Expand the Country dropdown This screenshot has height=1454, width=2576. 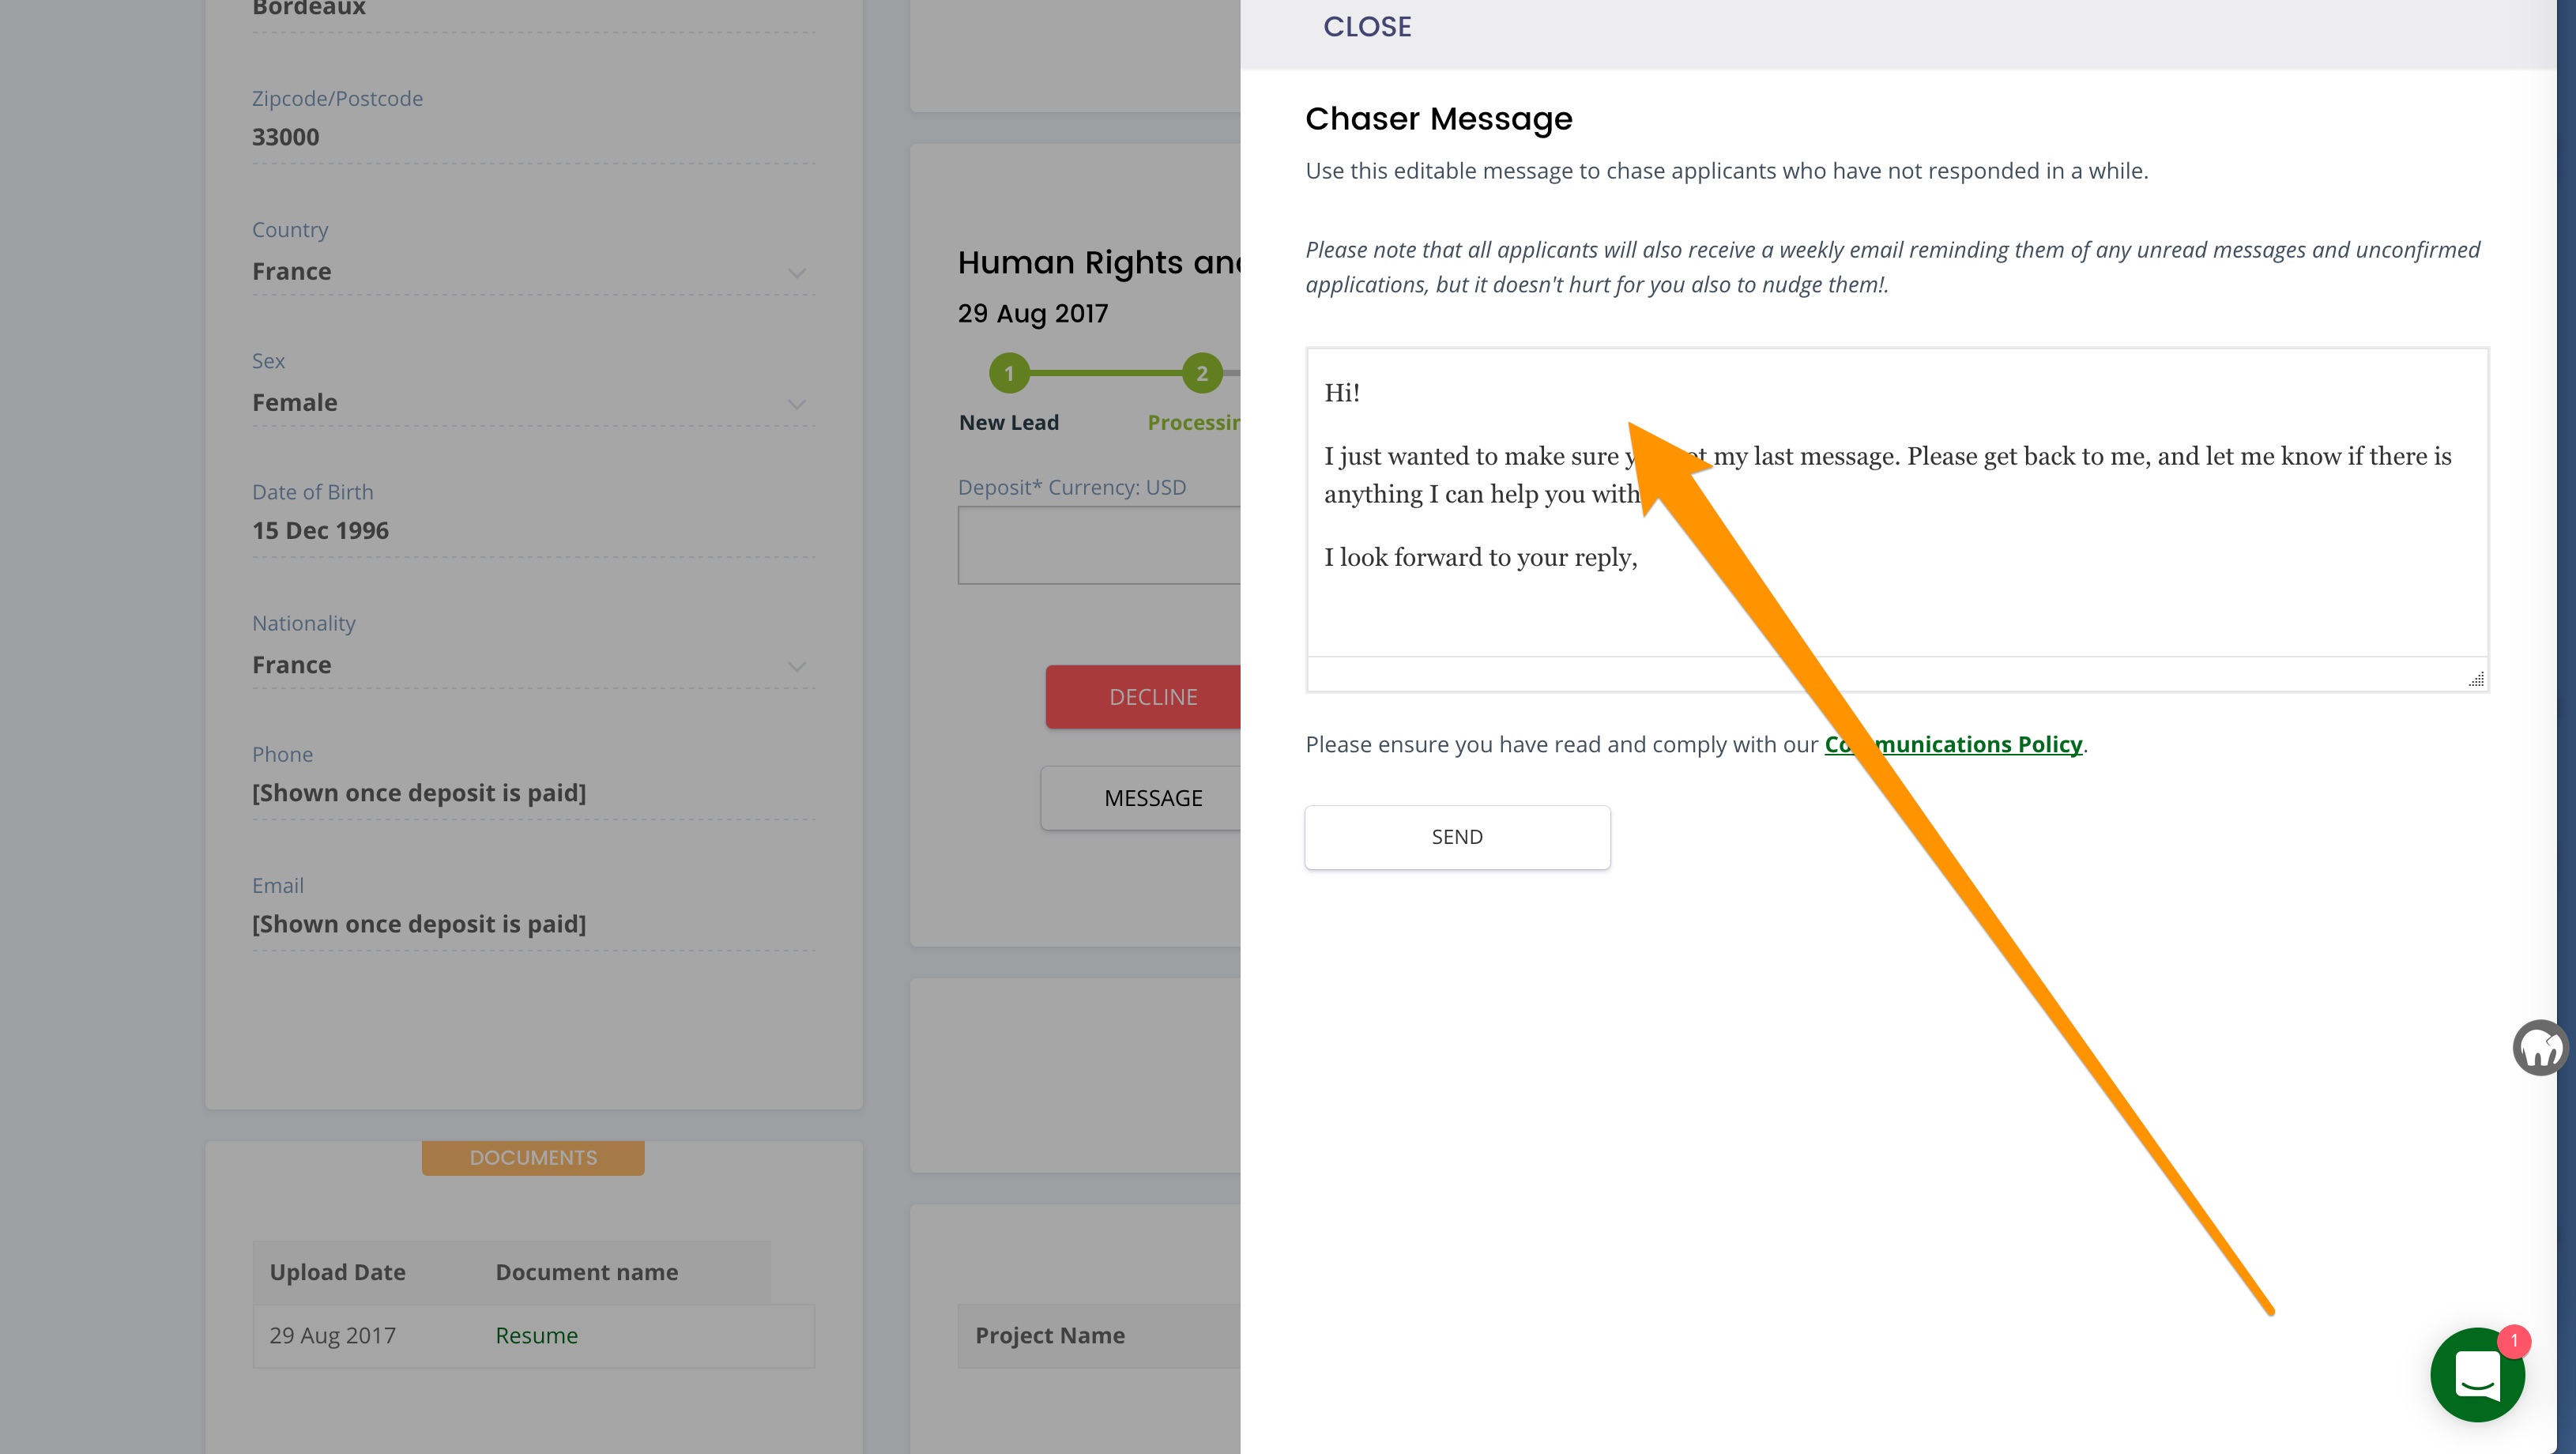pos(796,273)
